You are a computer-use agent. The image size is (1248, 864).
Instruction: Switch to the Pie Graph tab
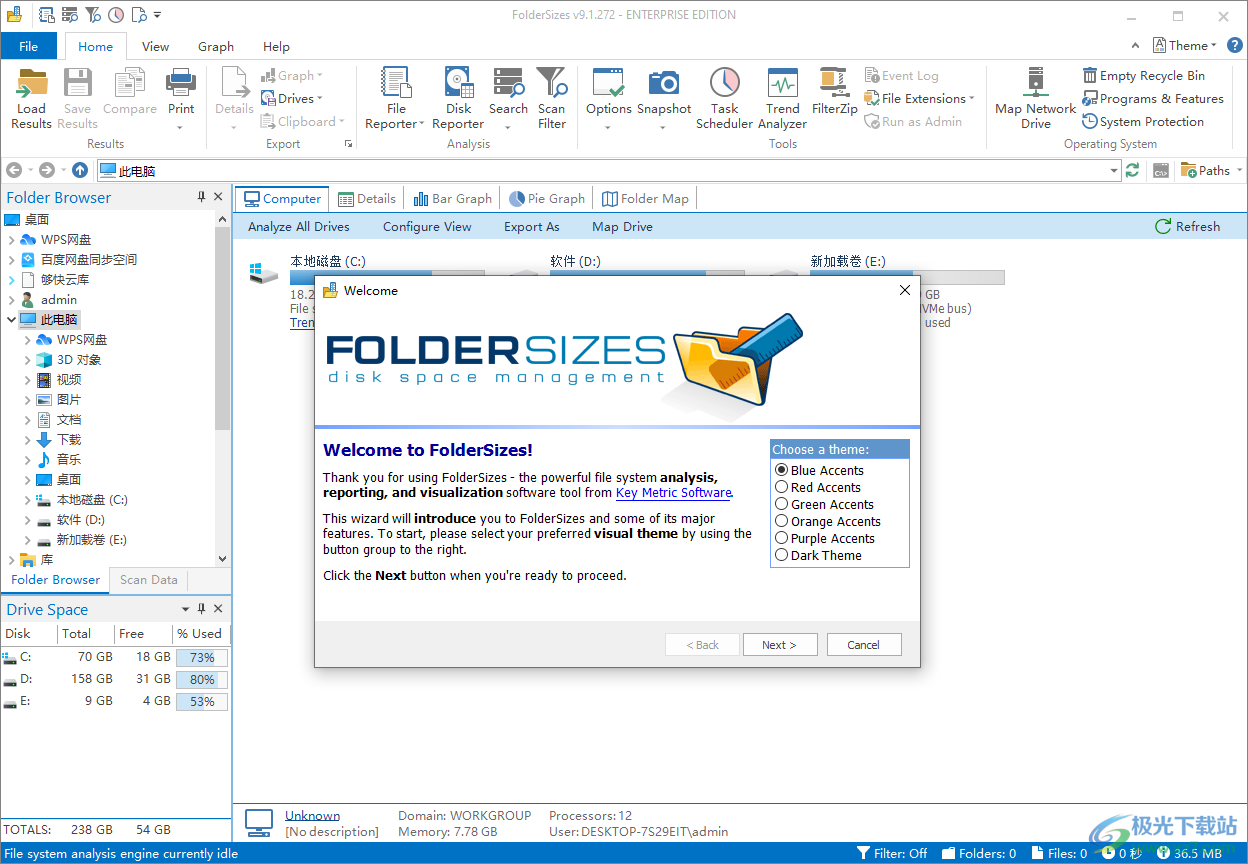(547, 198)
